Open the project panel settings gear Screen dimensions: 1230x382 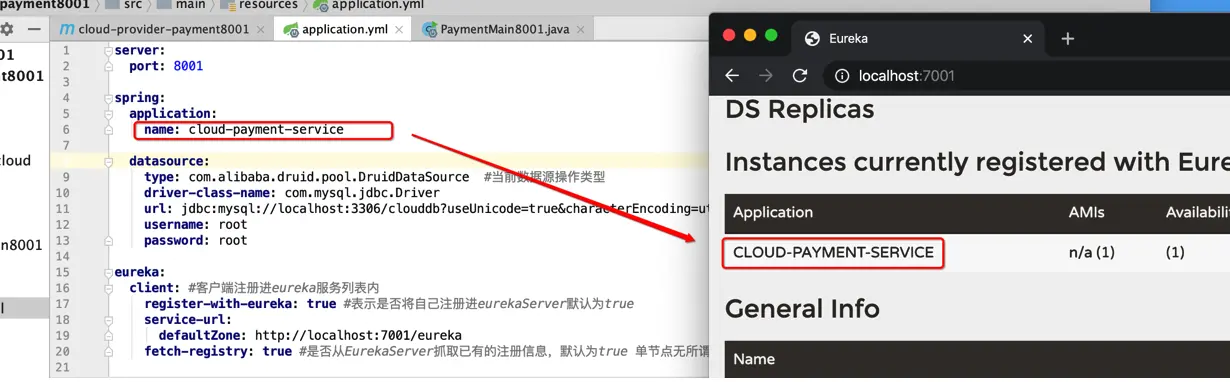coord(7,30)
